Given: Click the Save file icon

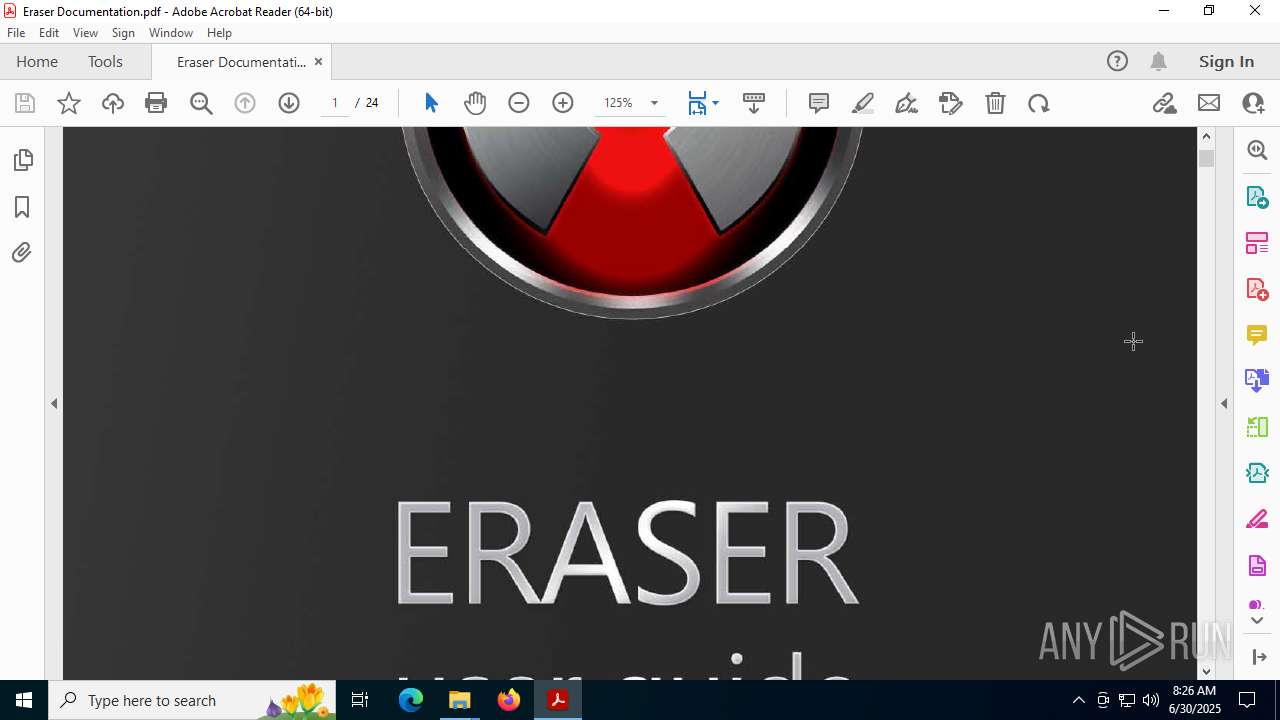Looking at the screenshot, I should coord(25,103).
